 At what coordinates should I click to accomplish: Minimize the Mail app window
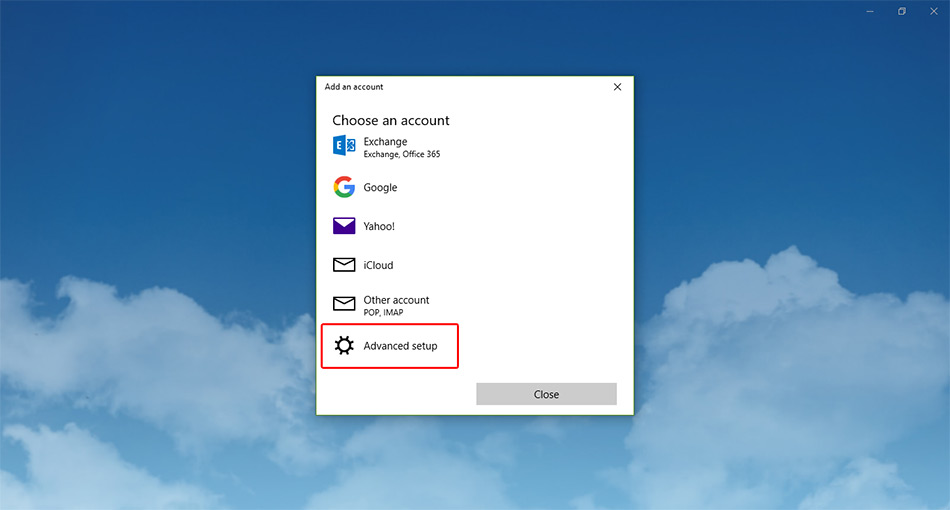coord(870,11)
